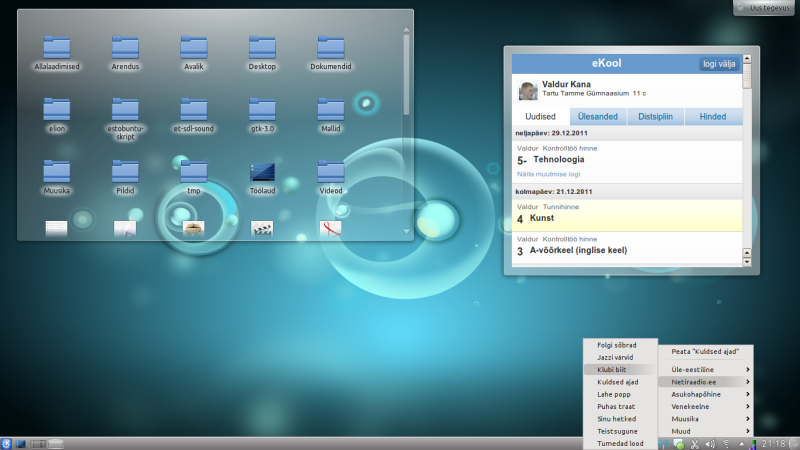
Task: Open the KDE application launcher menu
Action: [6, 444]
